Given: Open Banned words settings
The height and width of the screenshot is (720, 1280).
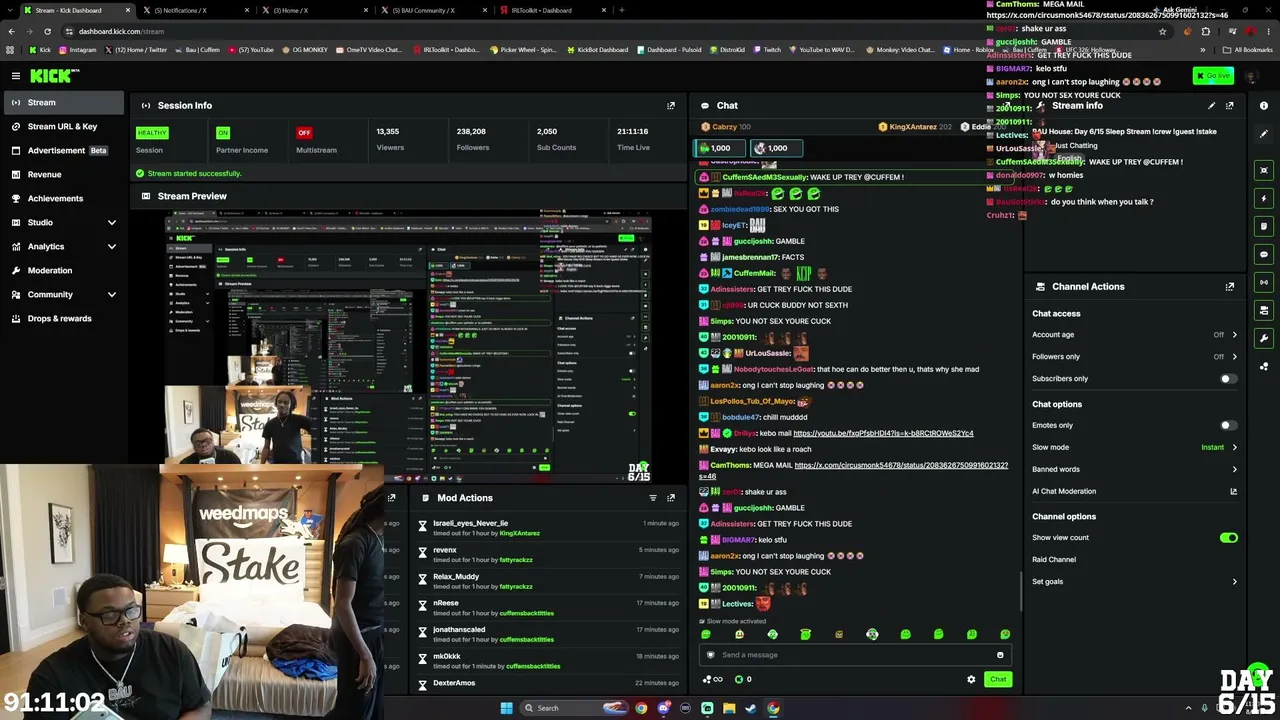Looking at the screenshot, I should tap(1134, 469).
